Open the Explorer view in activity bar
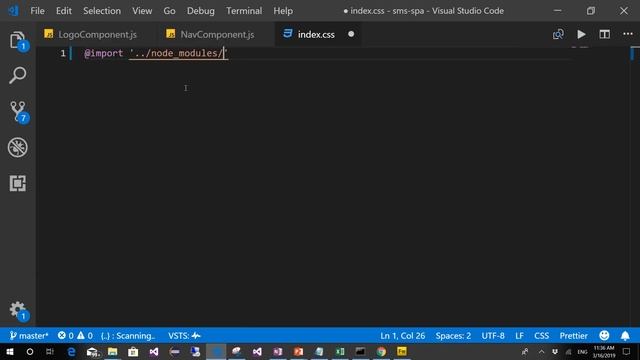Screen dimensions: 640x360 coord(18,40)
